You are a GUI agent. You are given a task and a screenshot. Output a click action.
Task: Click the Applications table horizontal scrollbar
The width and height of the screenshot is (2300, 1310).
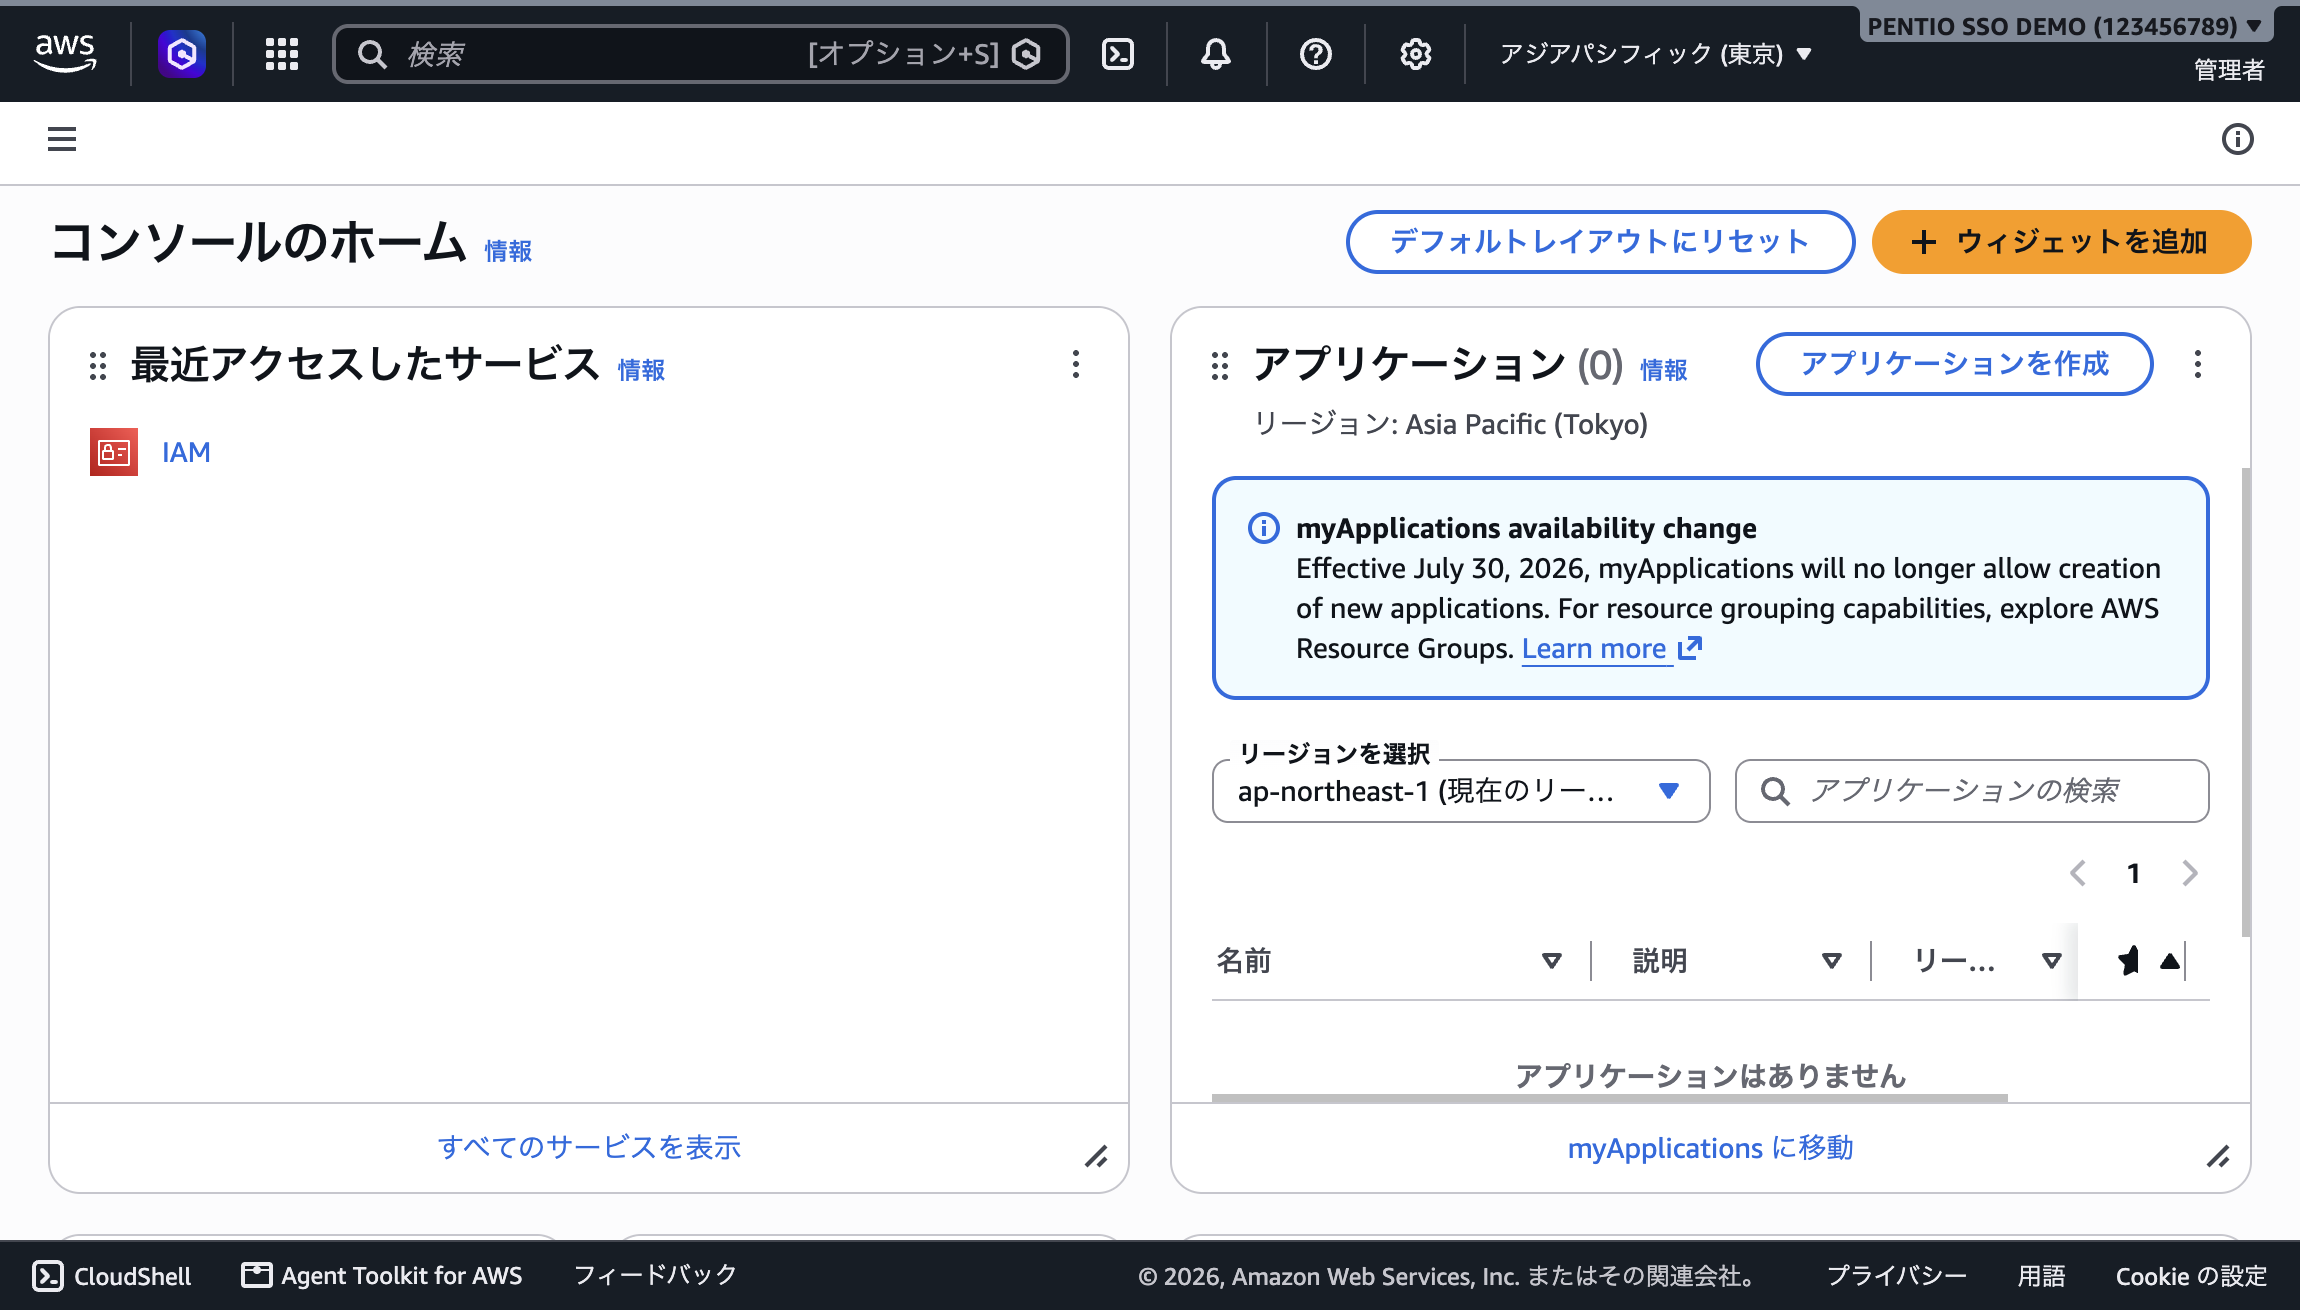coord(1610,1098)
